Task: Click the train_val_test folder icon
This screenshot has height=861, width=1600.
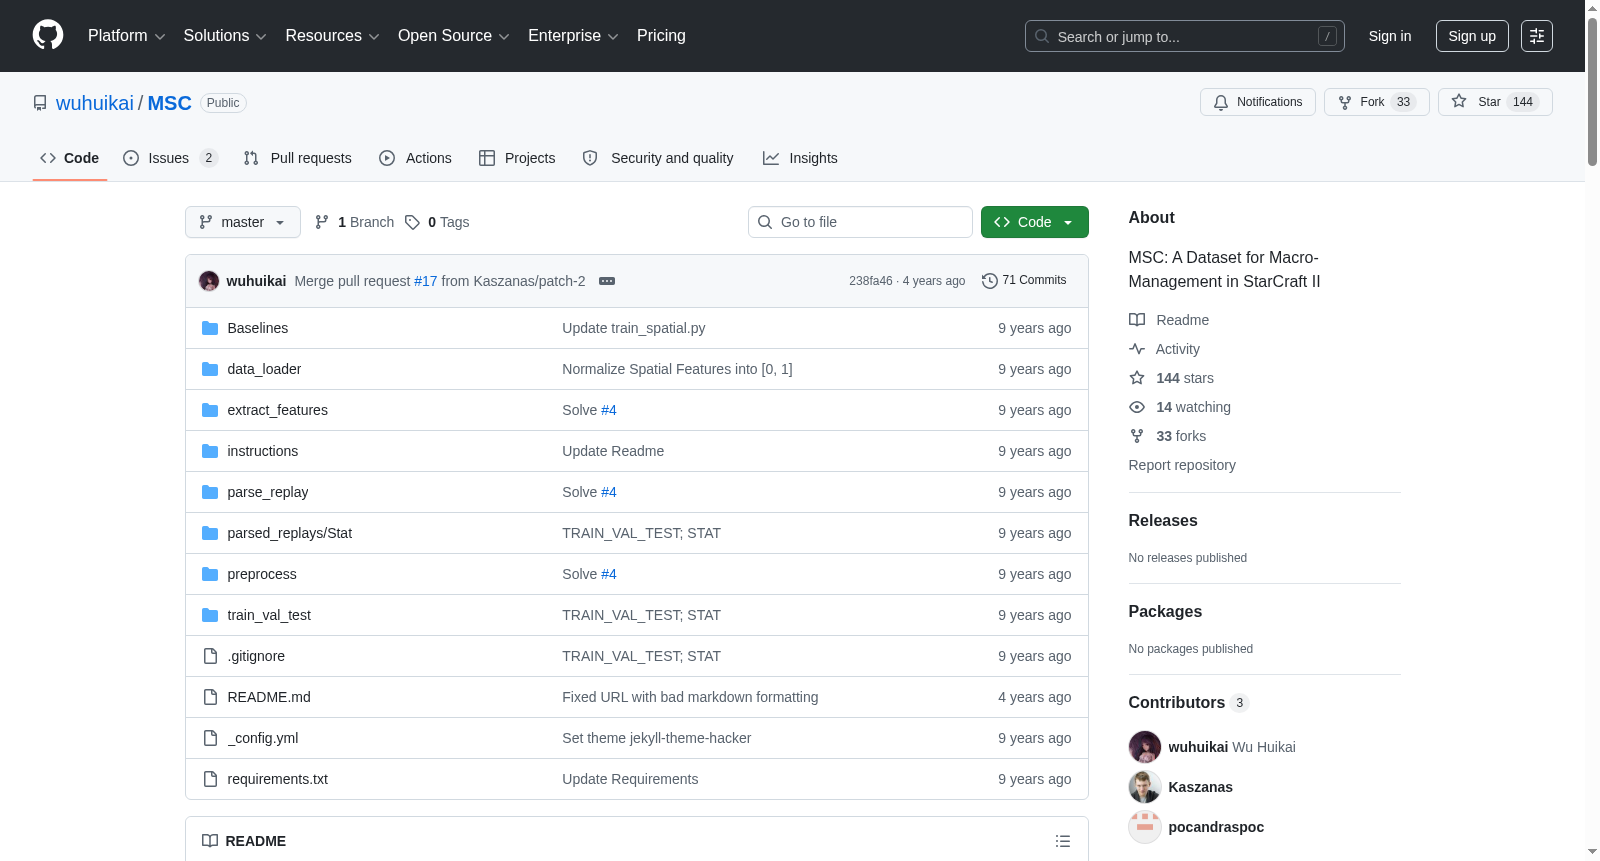Action: 210,615
